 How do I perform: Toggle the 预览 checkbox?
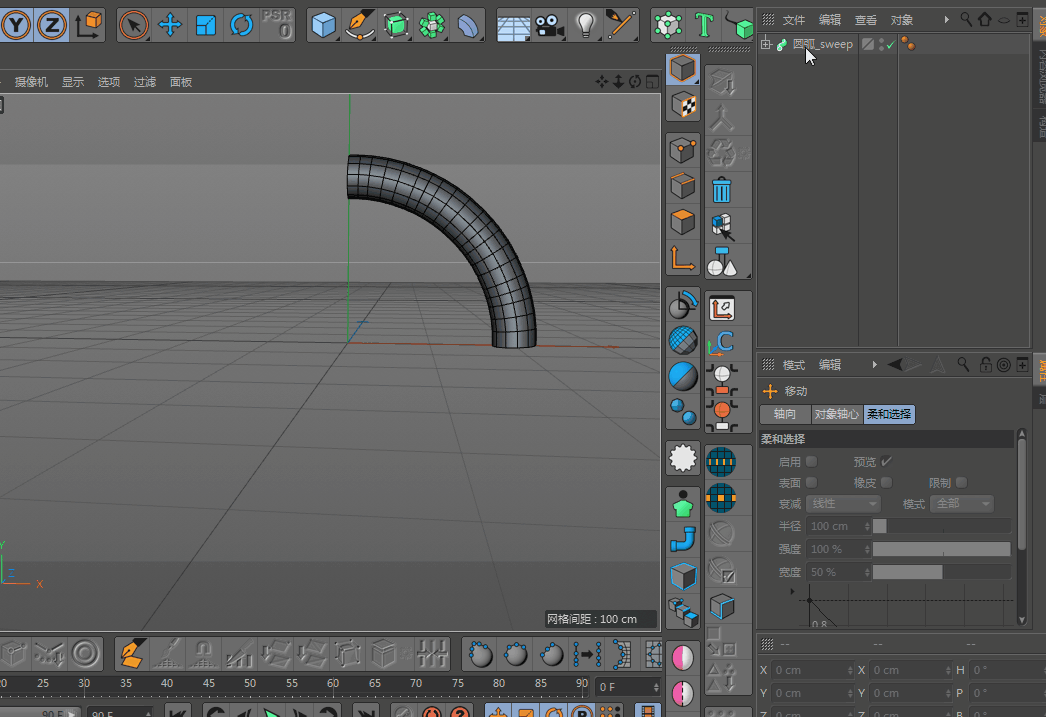pyautogui.click(x=886, y=462)
